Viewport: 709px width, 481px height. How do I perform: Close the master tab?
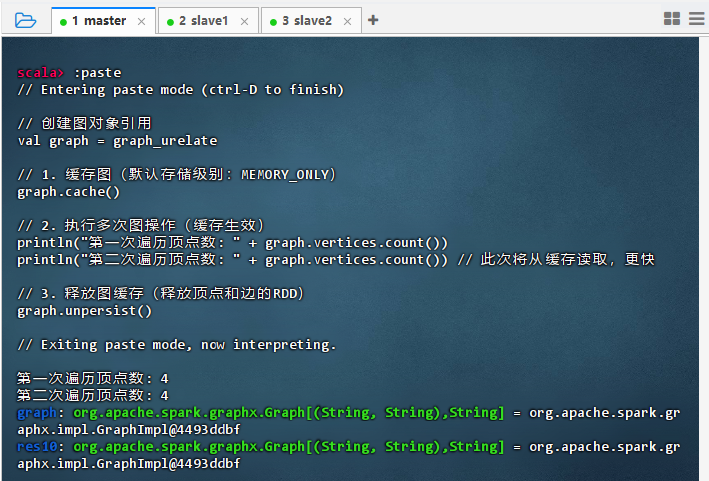(142, 21)
